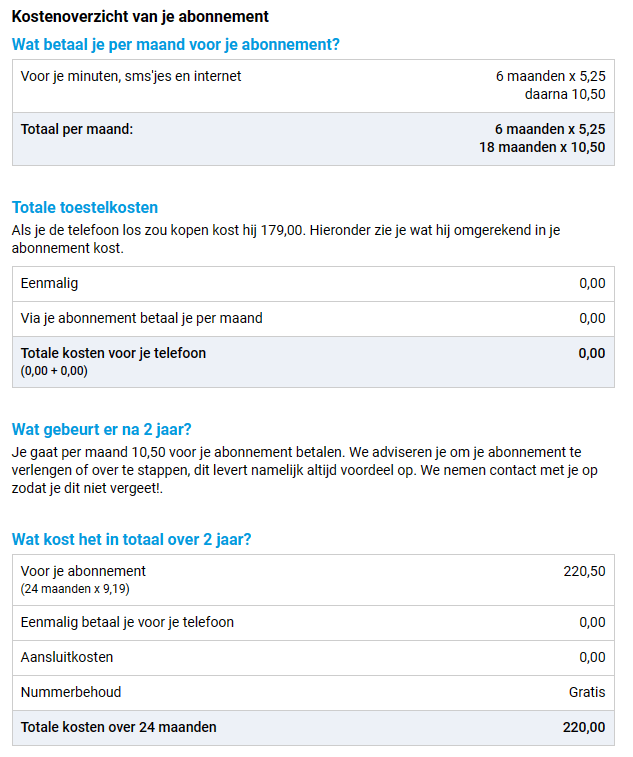Select the 'Aansluitkosten' row label
This screenshot has width=633, height=757.
click(67, 657)
